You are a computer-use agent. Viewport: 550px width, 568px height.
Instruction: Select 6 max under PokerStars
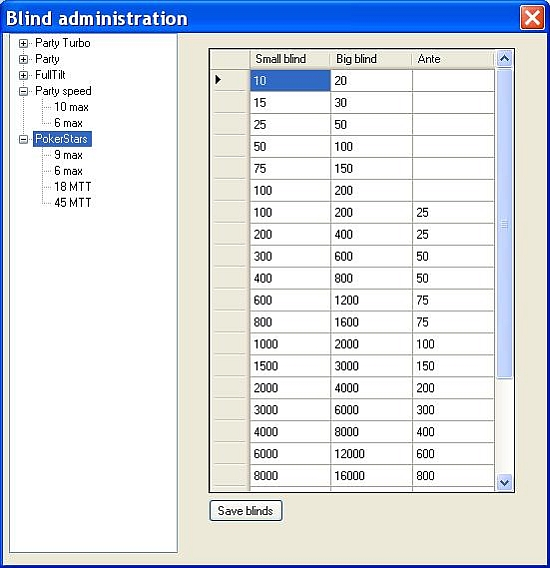(x=68, y=171)
